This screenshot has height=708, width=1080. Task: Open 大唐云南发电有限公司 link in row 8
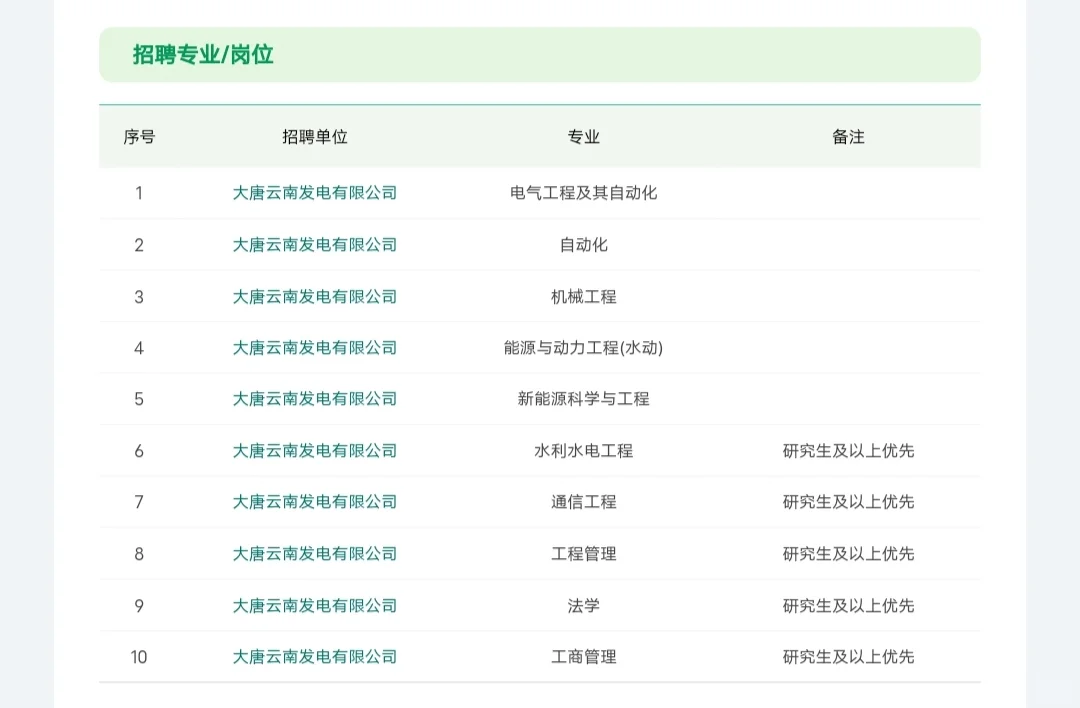(x=315, y=554)
